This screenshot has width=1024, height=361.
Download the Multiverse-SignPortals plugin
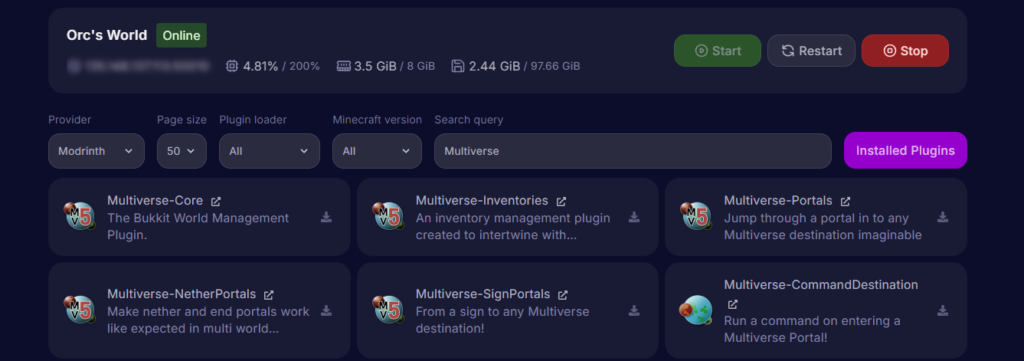click(634, 311)
